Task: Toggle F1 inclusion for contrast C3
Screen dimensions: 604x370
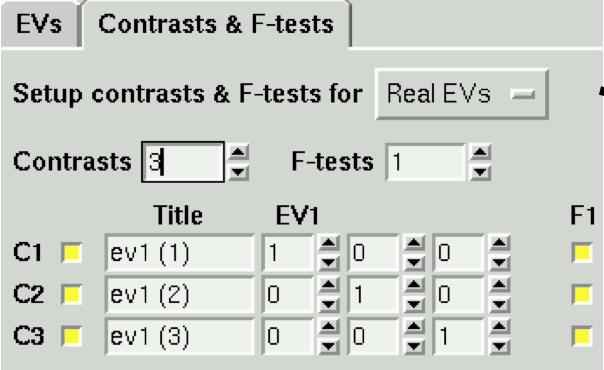Action: coord(582,336)
